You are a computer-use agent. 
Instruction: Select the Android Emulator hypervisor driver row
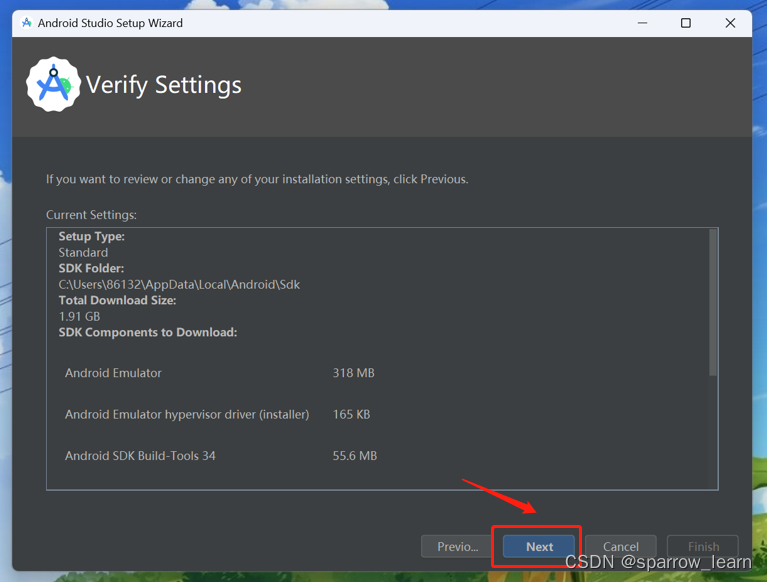tap(218, 414)
